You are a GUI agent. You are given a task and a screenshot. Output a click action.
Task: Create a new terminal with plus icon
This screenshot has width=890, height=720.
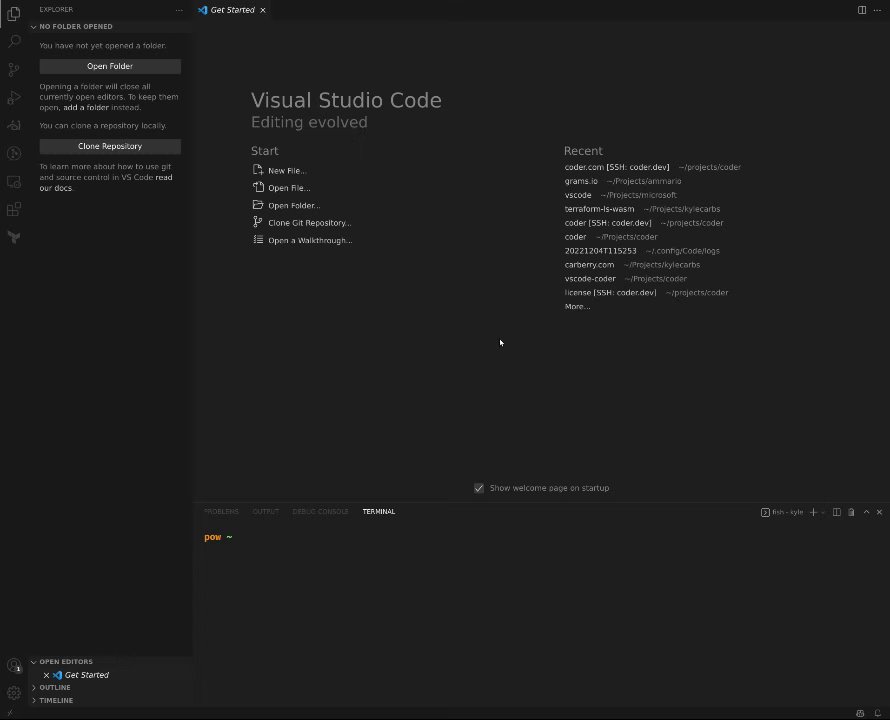pos(813,512)
